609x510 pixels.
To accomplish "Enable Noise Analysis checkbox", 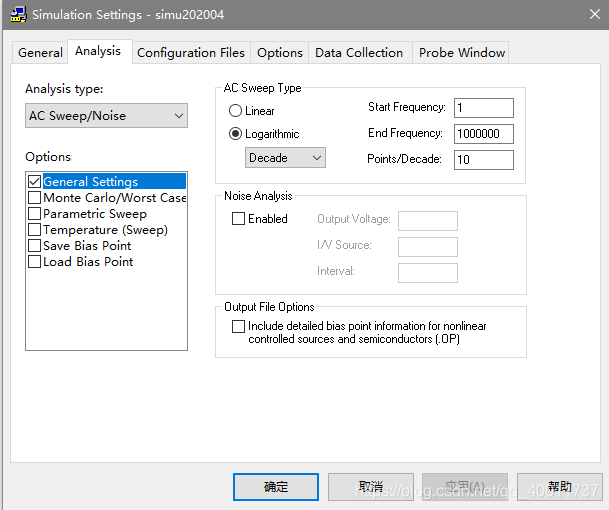I will 238,218.
